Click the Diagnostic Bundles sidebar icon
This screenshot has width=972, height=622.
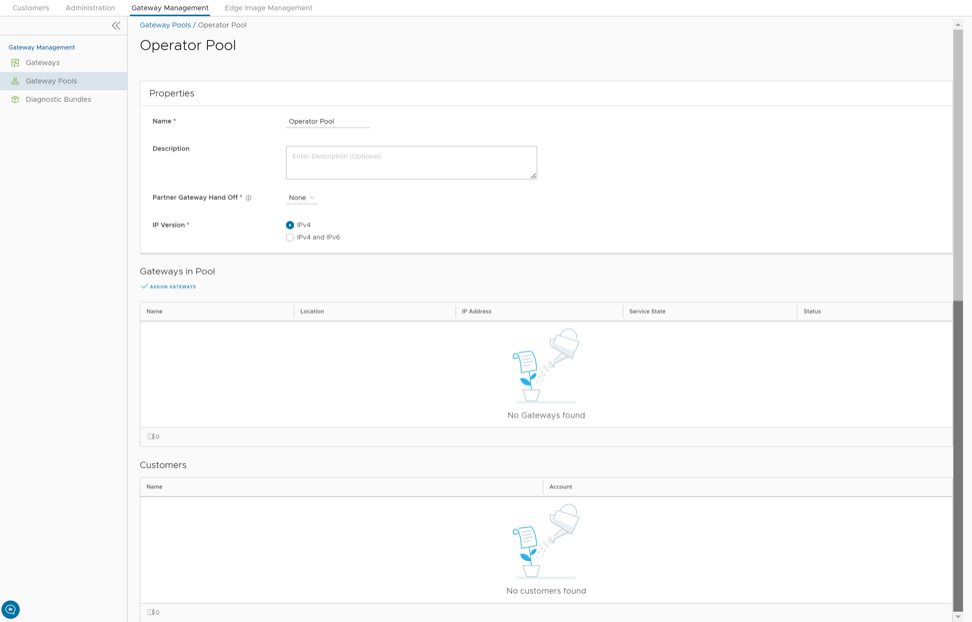(15, 100)
